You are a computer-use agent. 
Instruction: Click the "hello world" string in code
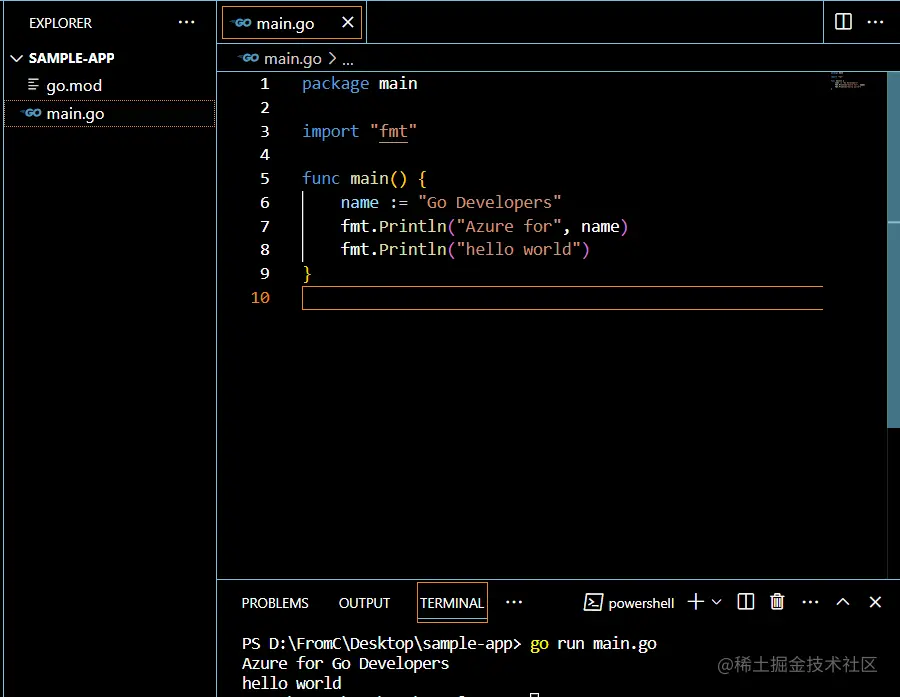[518, 250]
